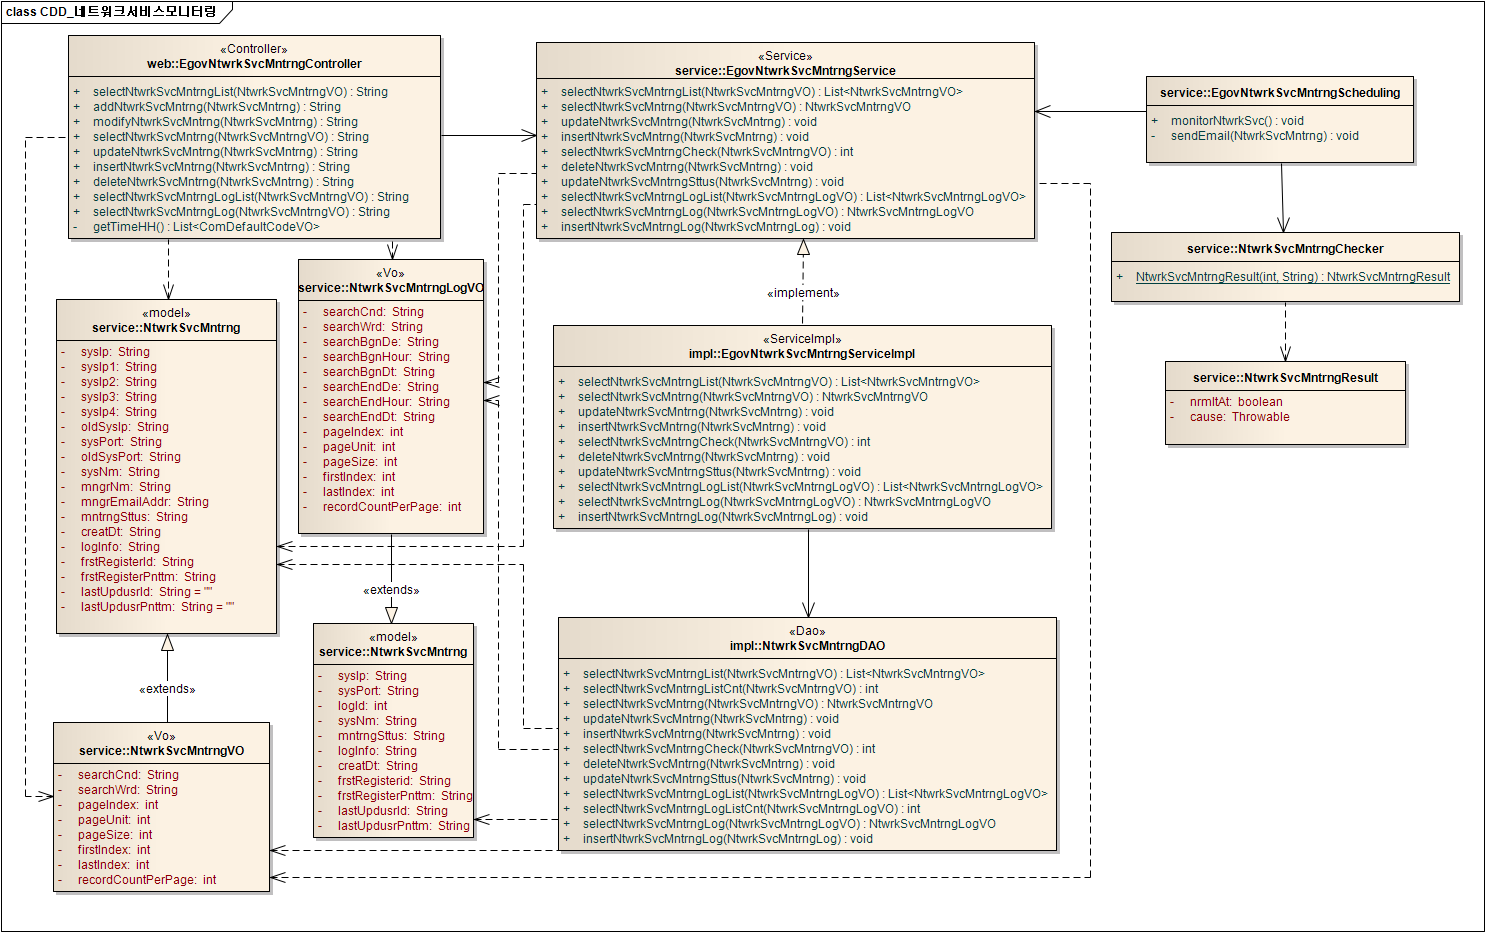Click the NtwrkSvcMntrngVO class header
This screenshot has height=932, width=1485.
pos(161,750)
